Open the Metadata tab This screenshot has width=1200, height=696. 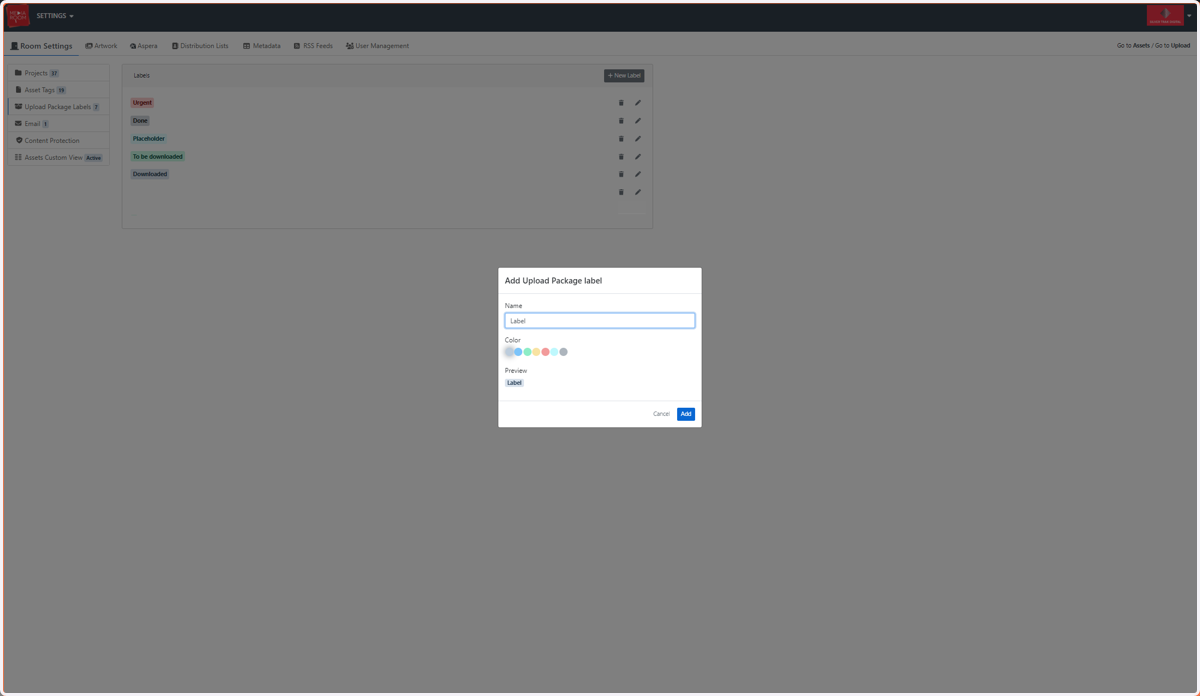[x=262, y=46]
